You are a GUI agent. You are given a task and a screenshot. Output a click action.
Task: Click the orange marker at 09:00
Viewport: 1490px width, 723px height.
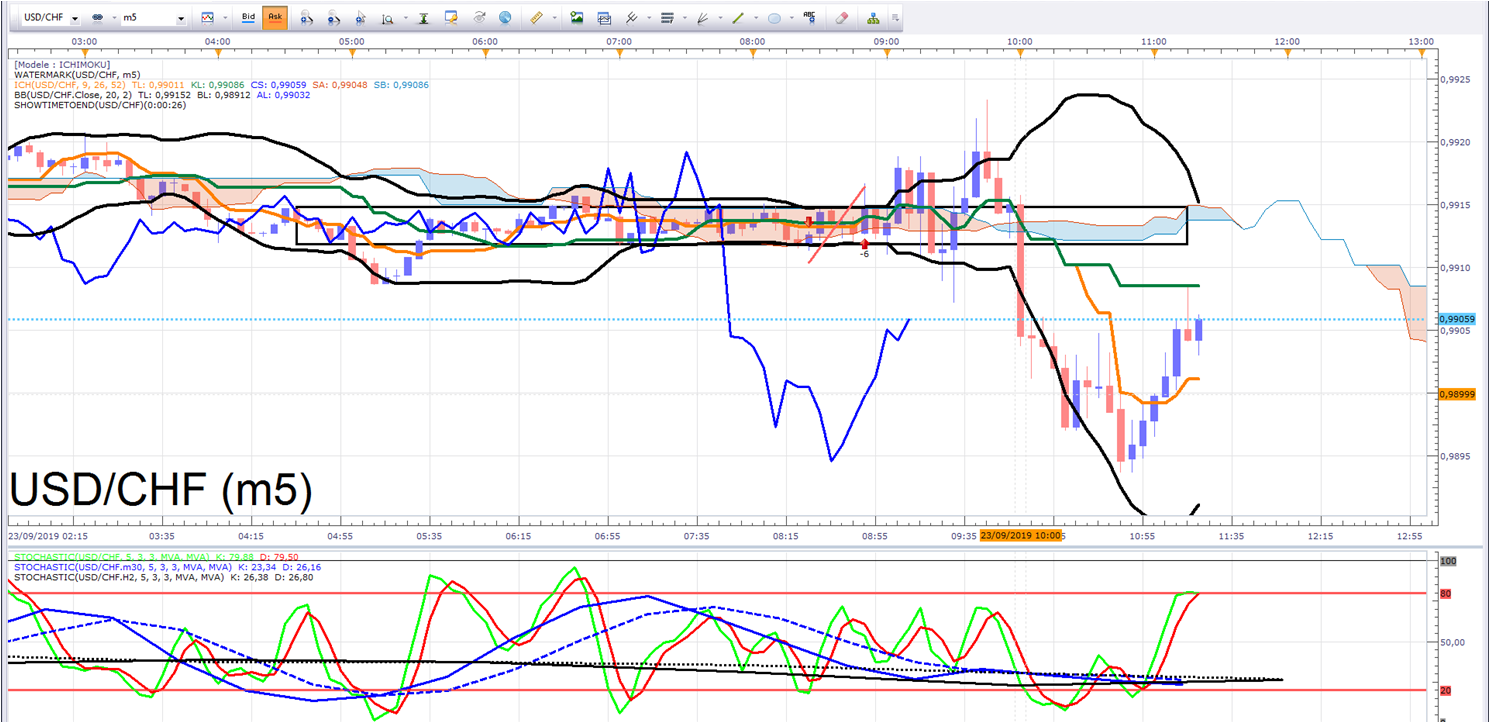[887, 52]
